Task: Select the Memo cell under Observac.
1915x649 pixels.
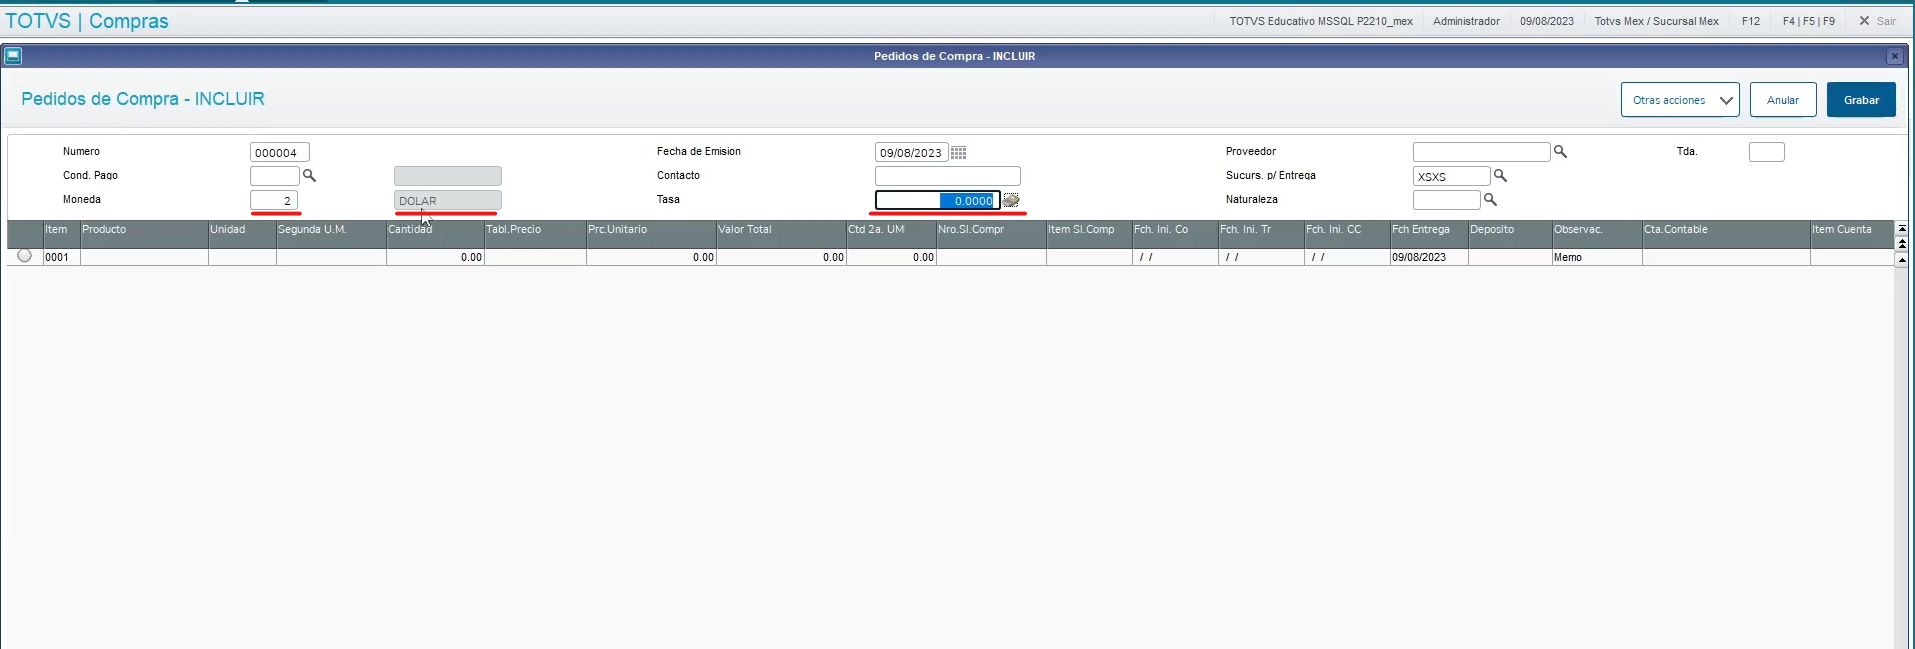Action: (1597, 257)
